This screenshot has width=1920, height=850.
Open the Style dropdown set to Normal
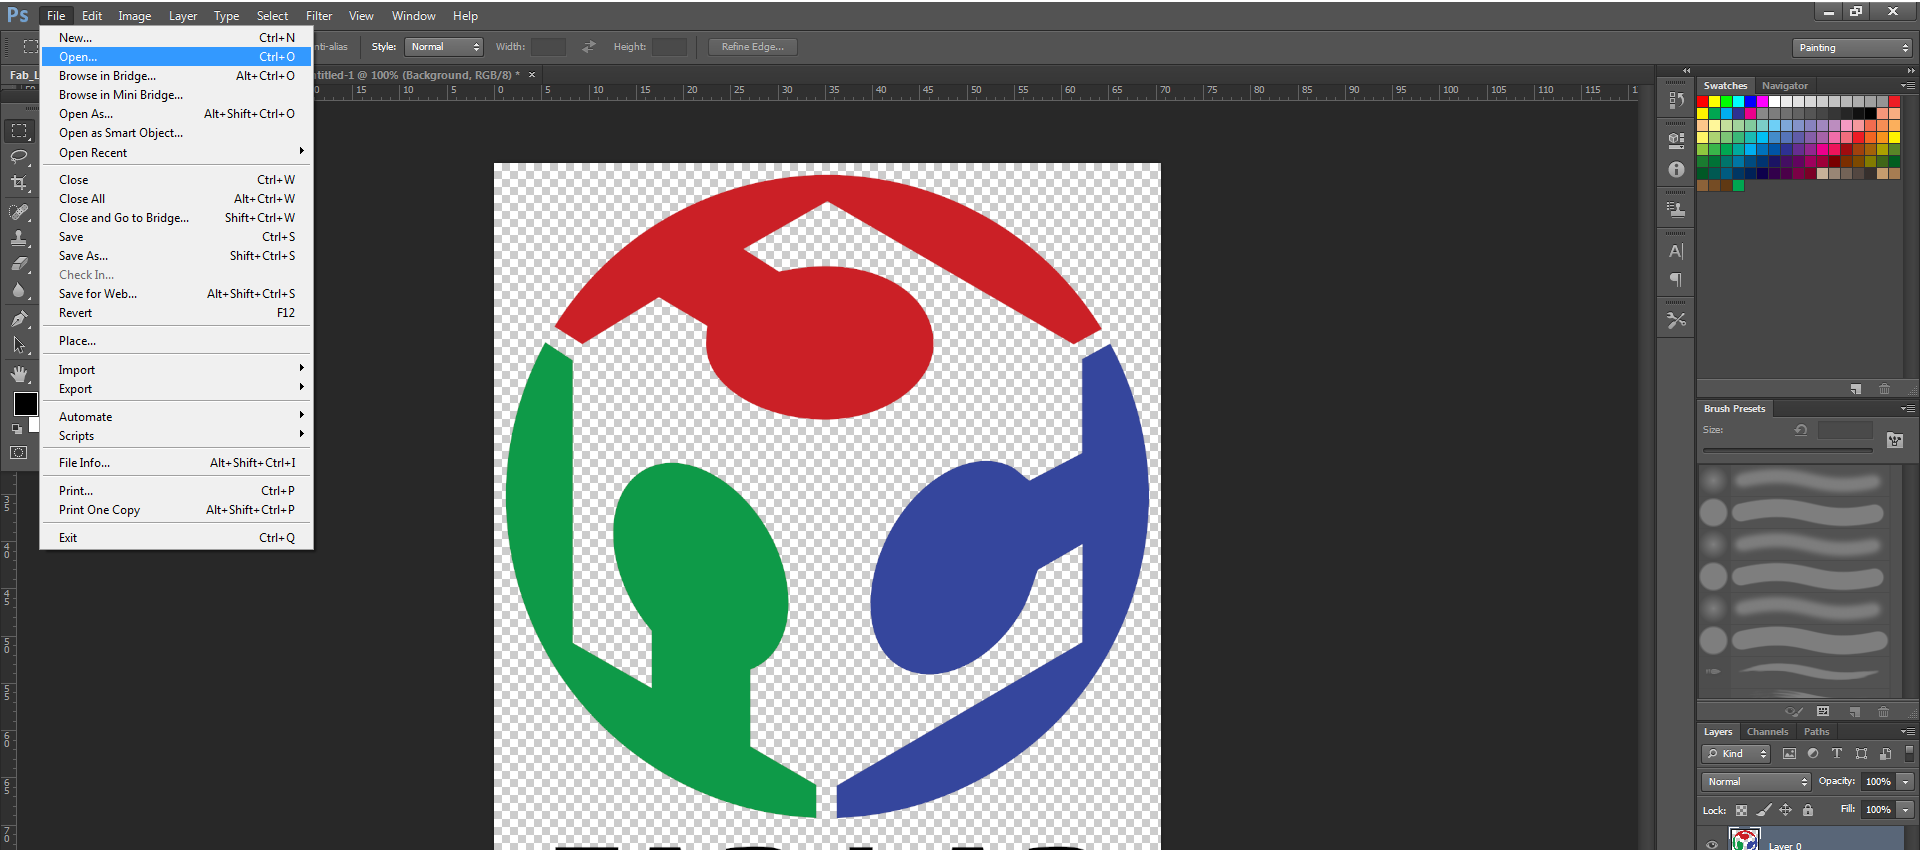(444, 47)
